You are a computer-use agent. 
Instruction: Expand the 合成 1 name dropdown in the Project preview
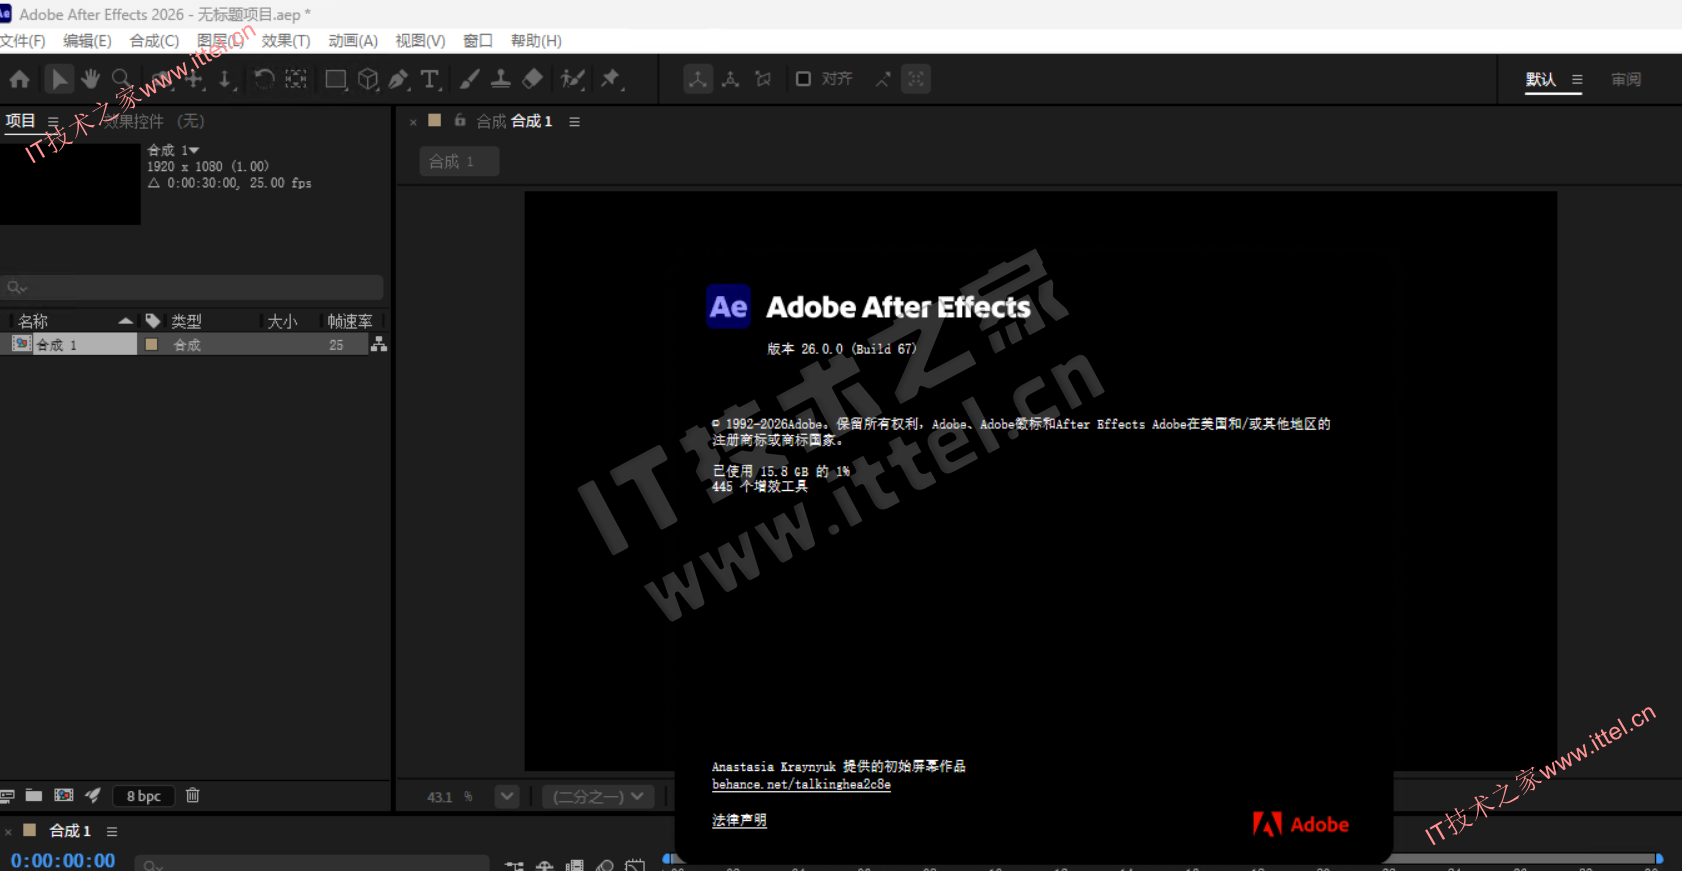194,150
